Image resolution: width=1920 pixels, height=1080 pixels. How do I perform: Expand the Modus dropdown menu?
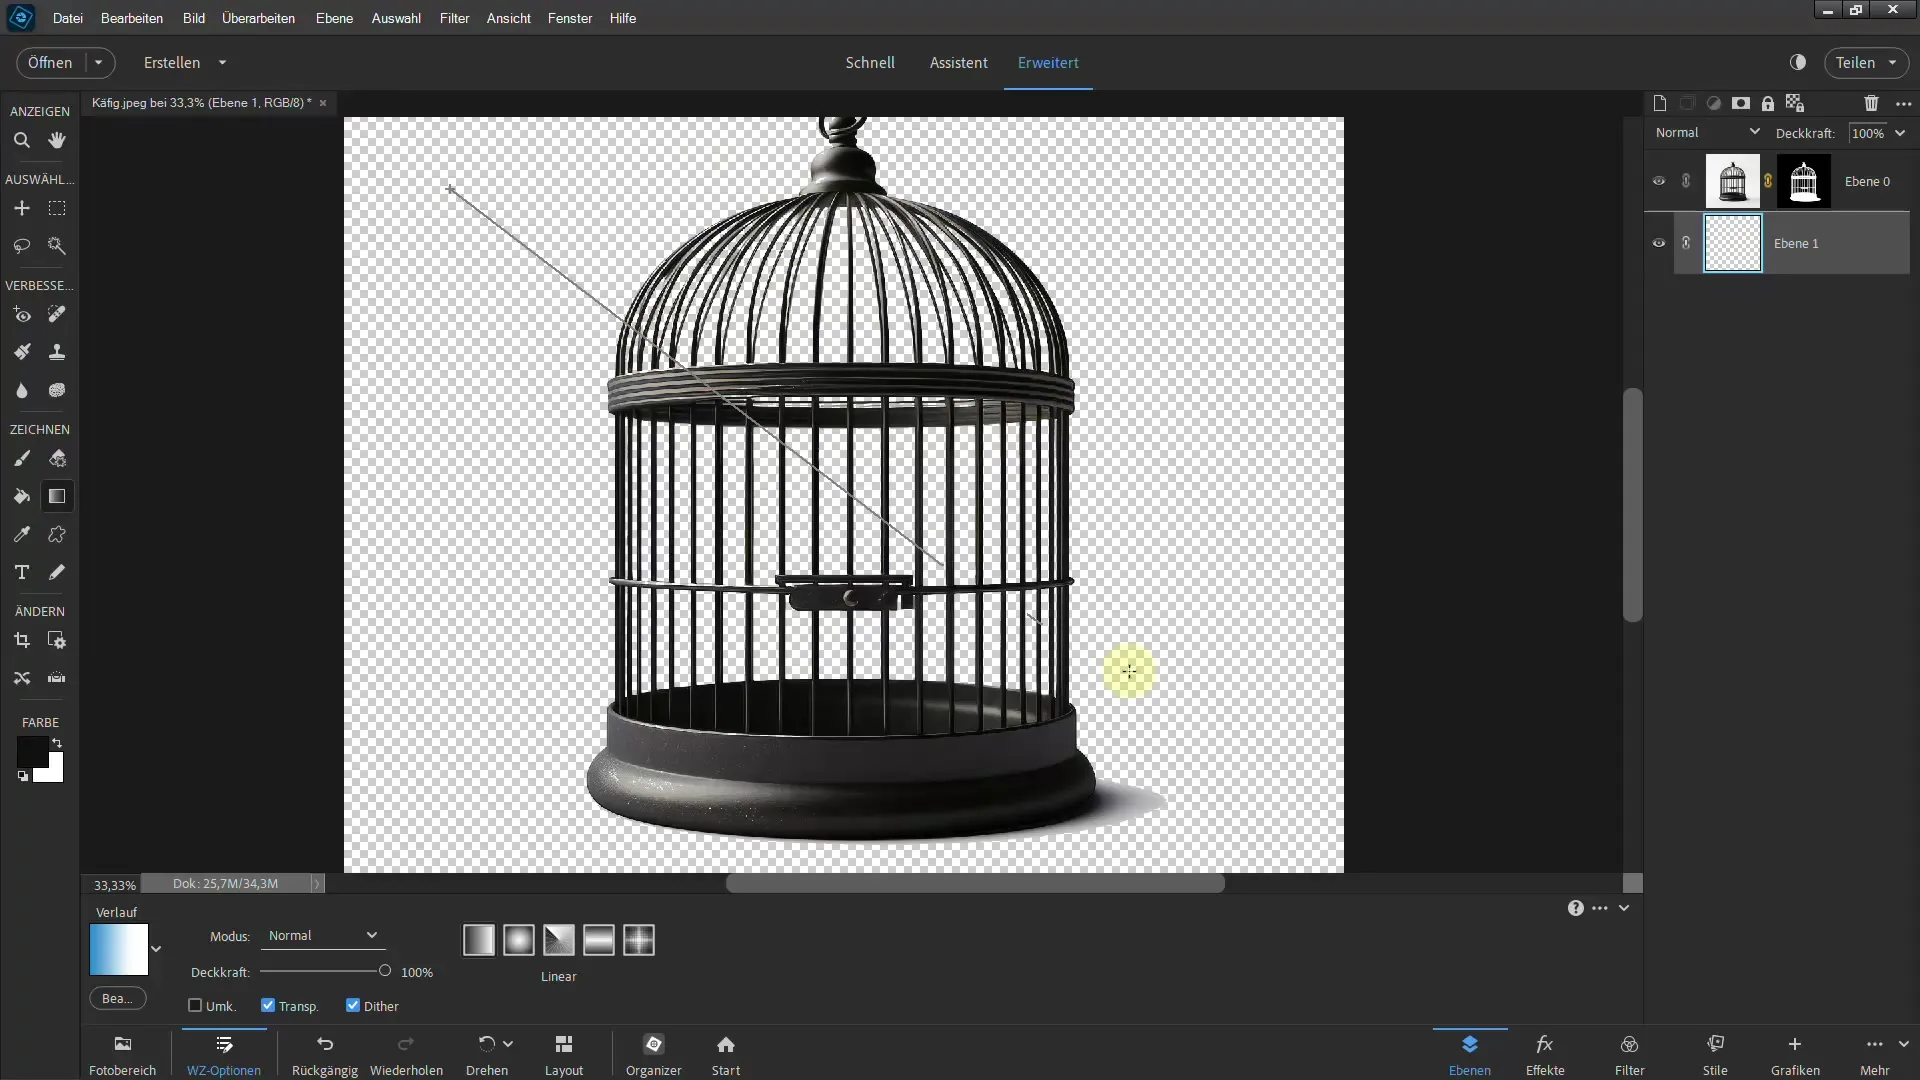320,935
